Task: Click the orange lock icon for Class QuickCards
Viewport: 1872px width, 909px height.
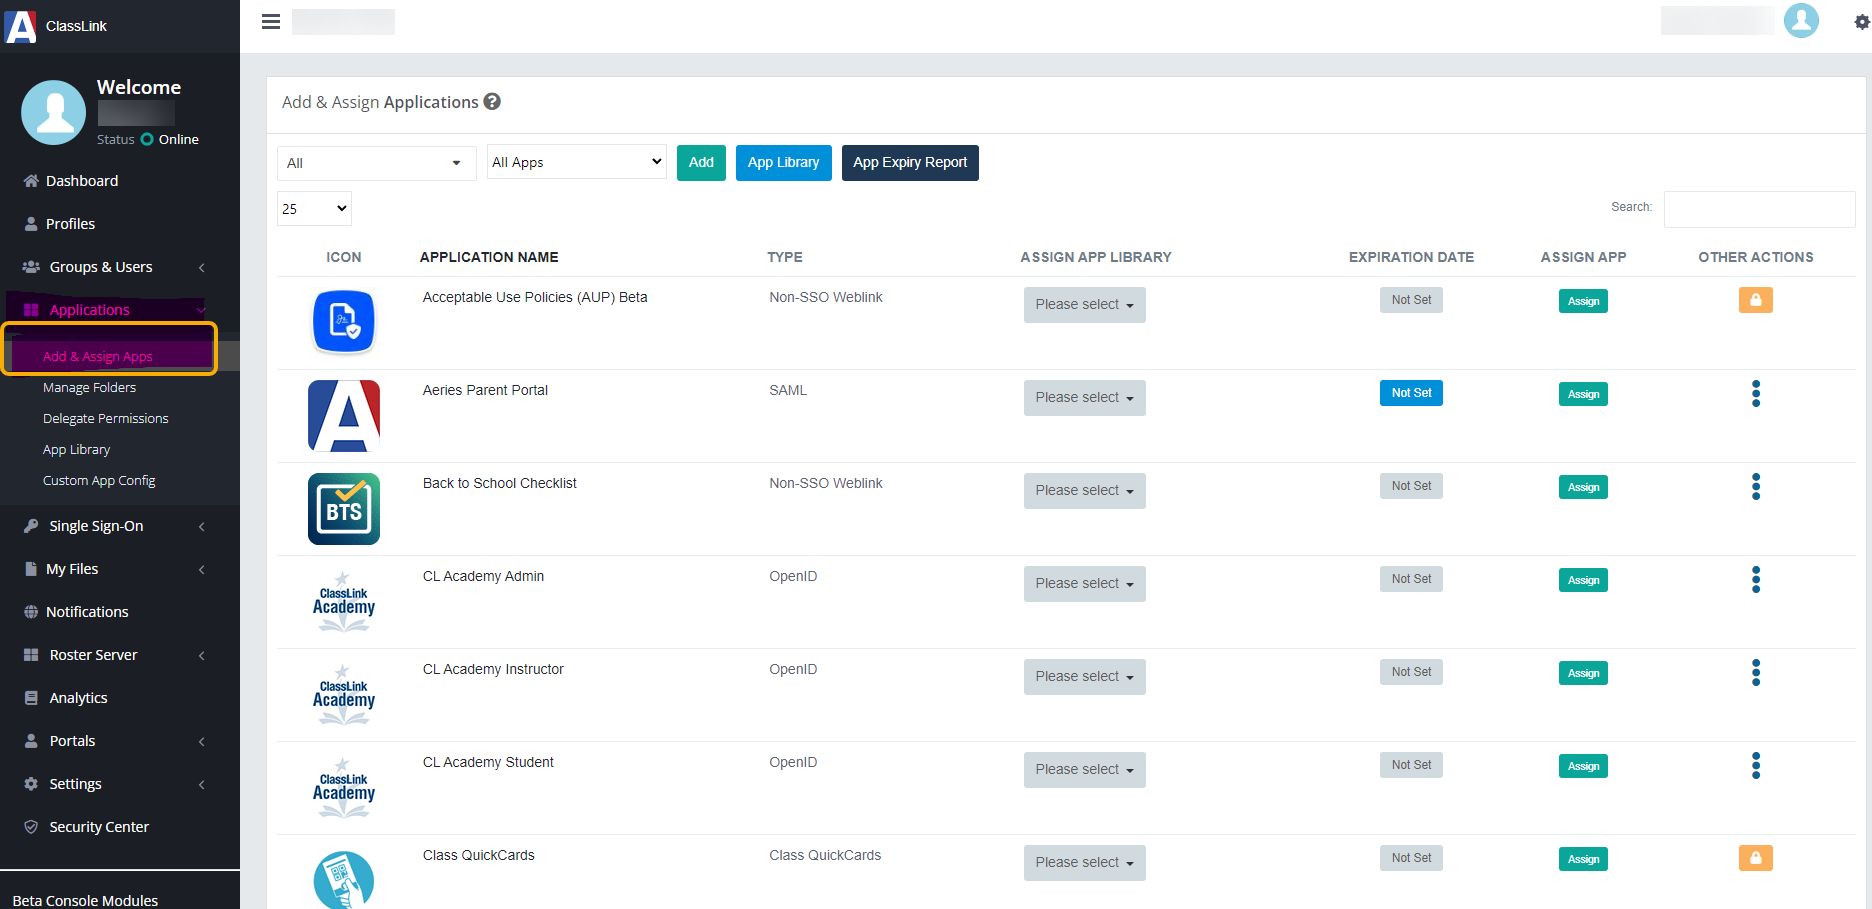Action: [1756, 858]
